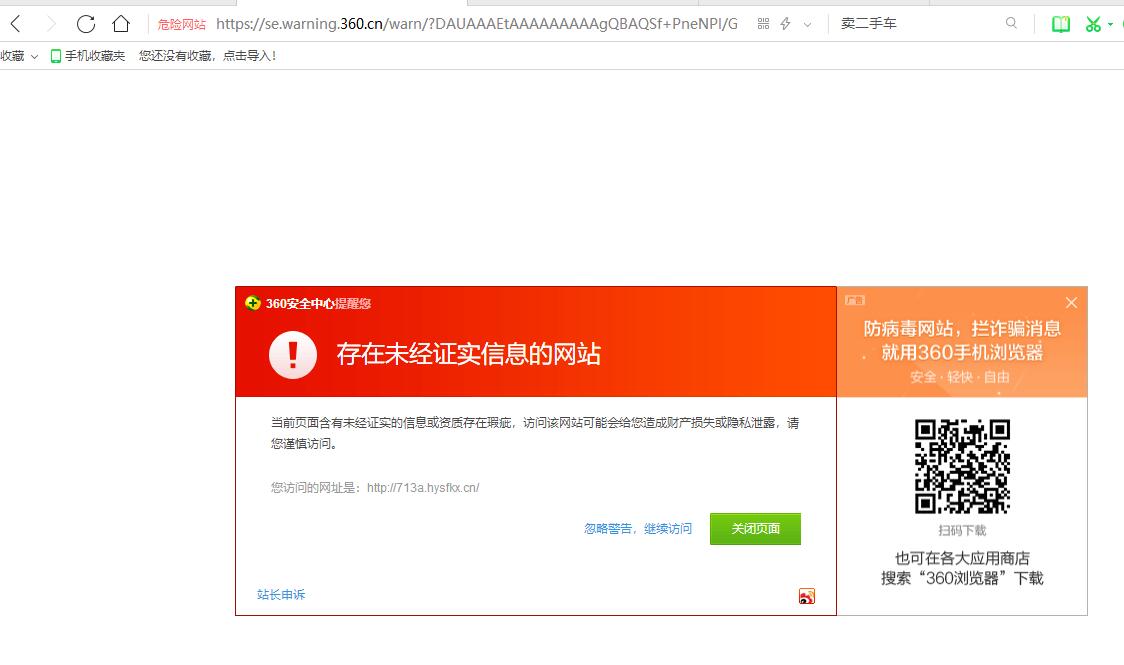
Task: Open the 手机收藏夹 mobile favorites
Action: click(x=88, y=56)
